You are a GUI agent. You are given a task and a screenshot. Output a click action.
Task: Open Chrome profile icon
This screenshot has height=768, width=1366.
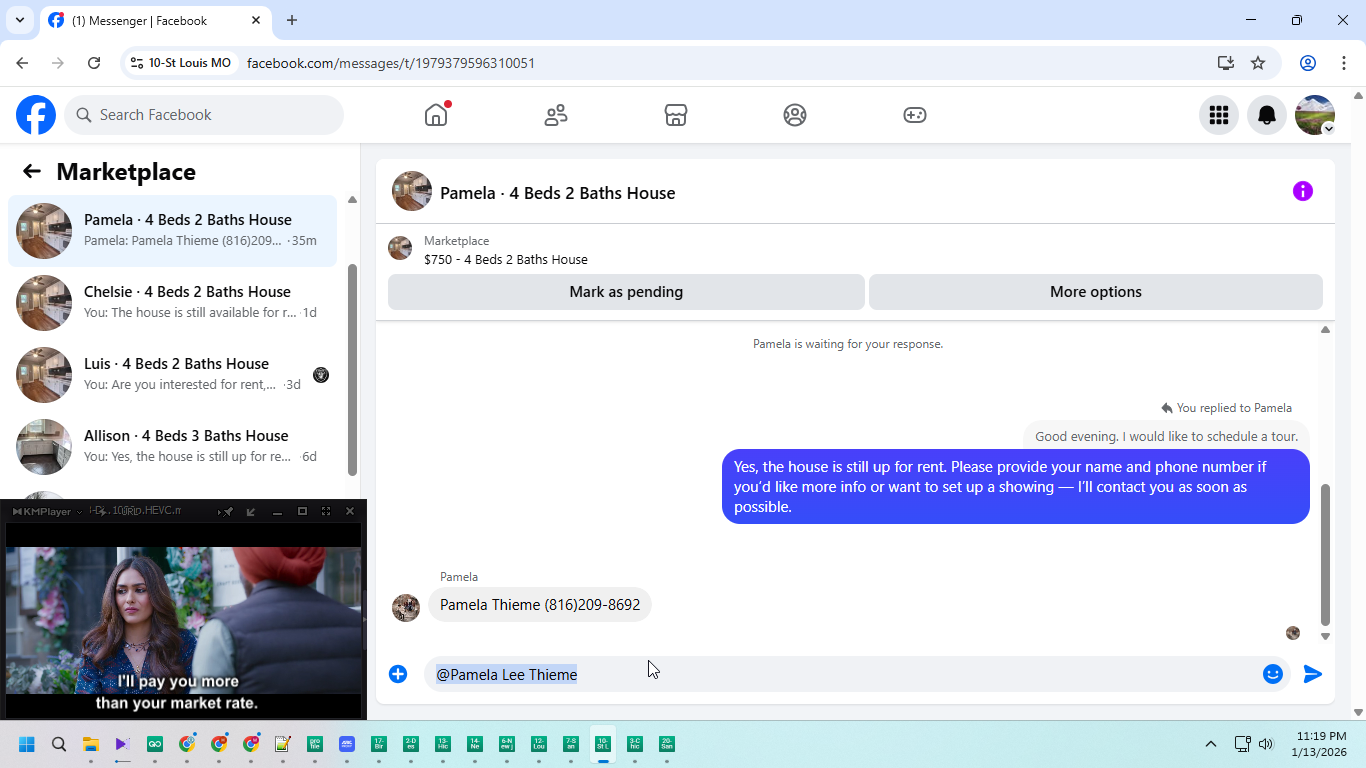click(x=1308, y=63)
